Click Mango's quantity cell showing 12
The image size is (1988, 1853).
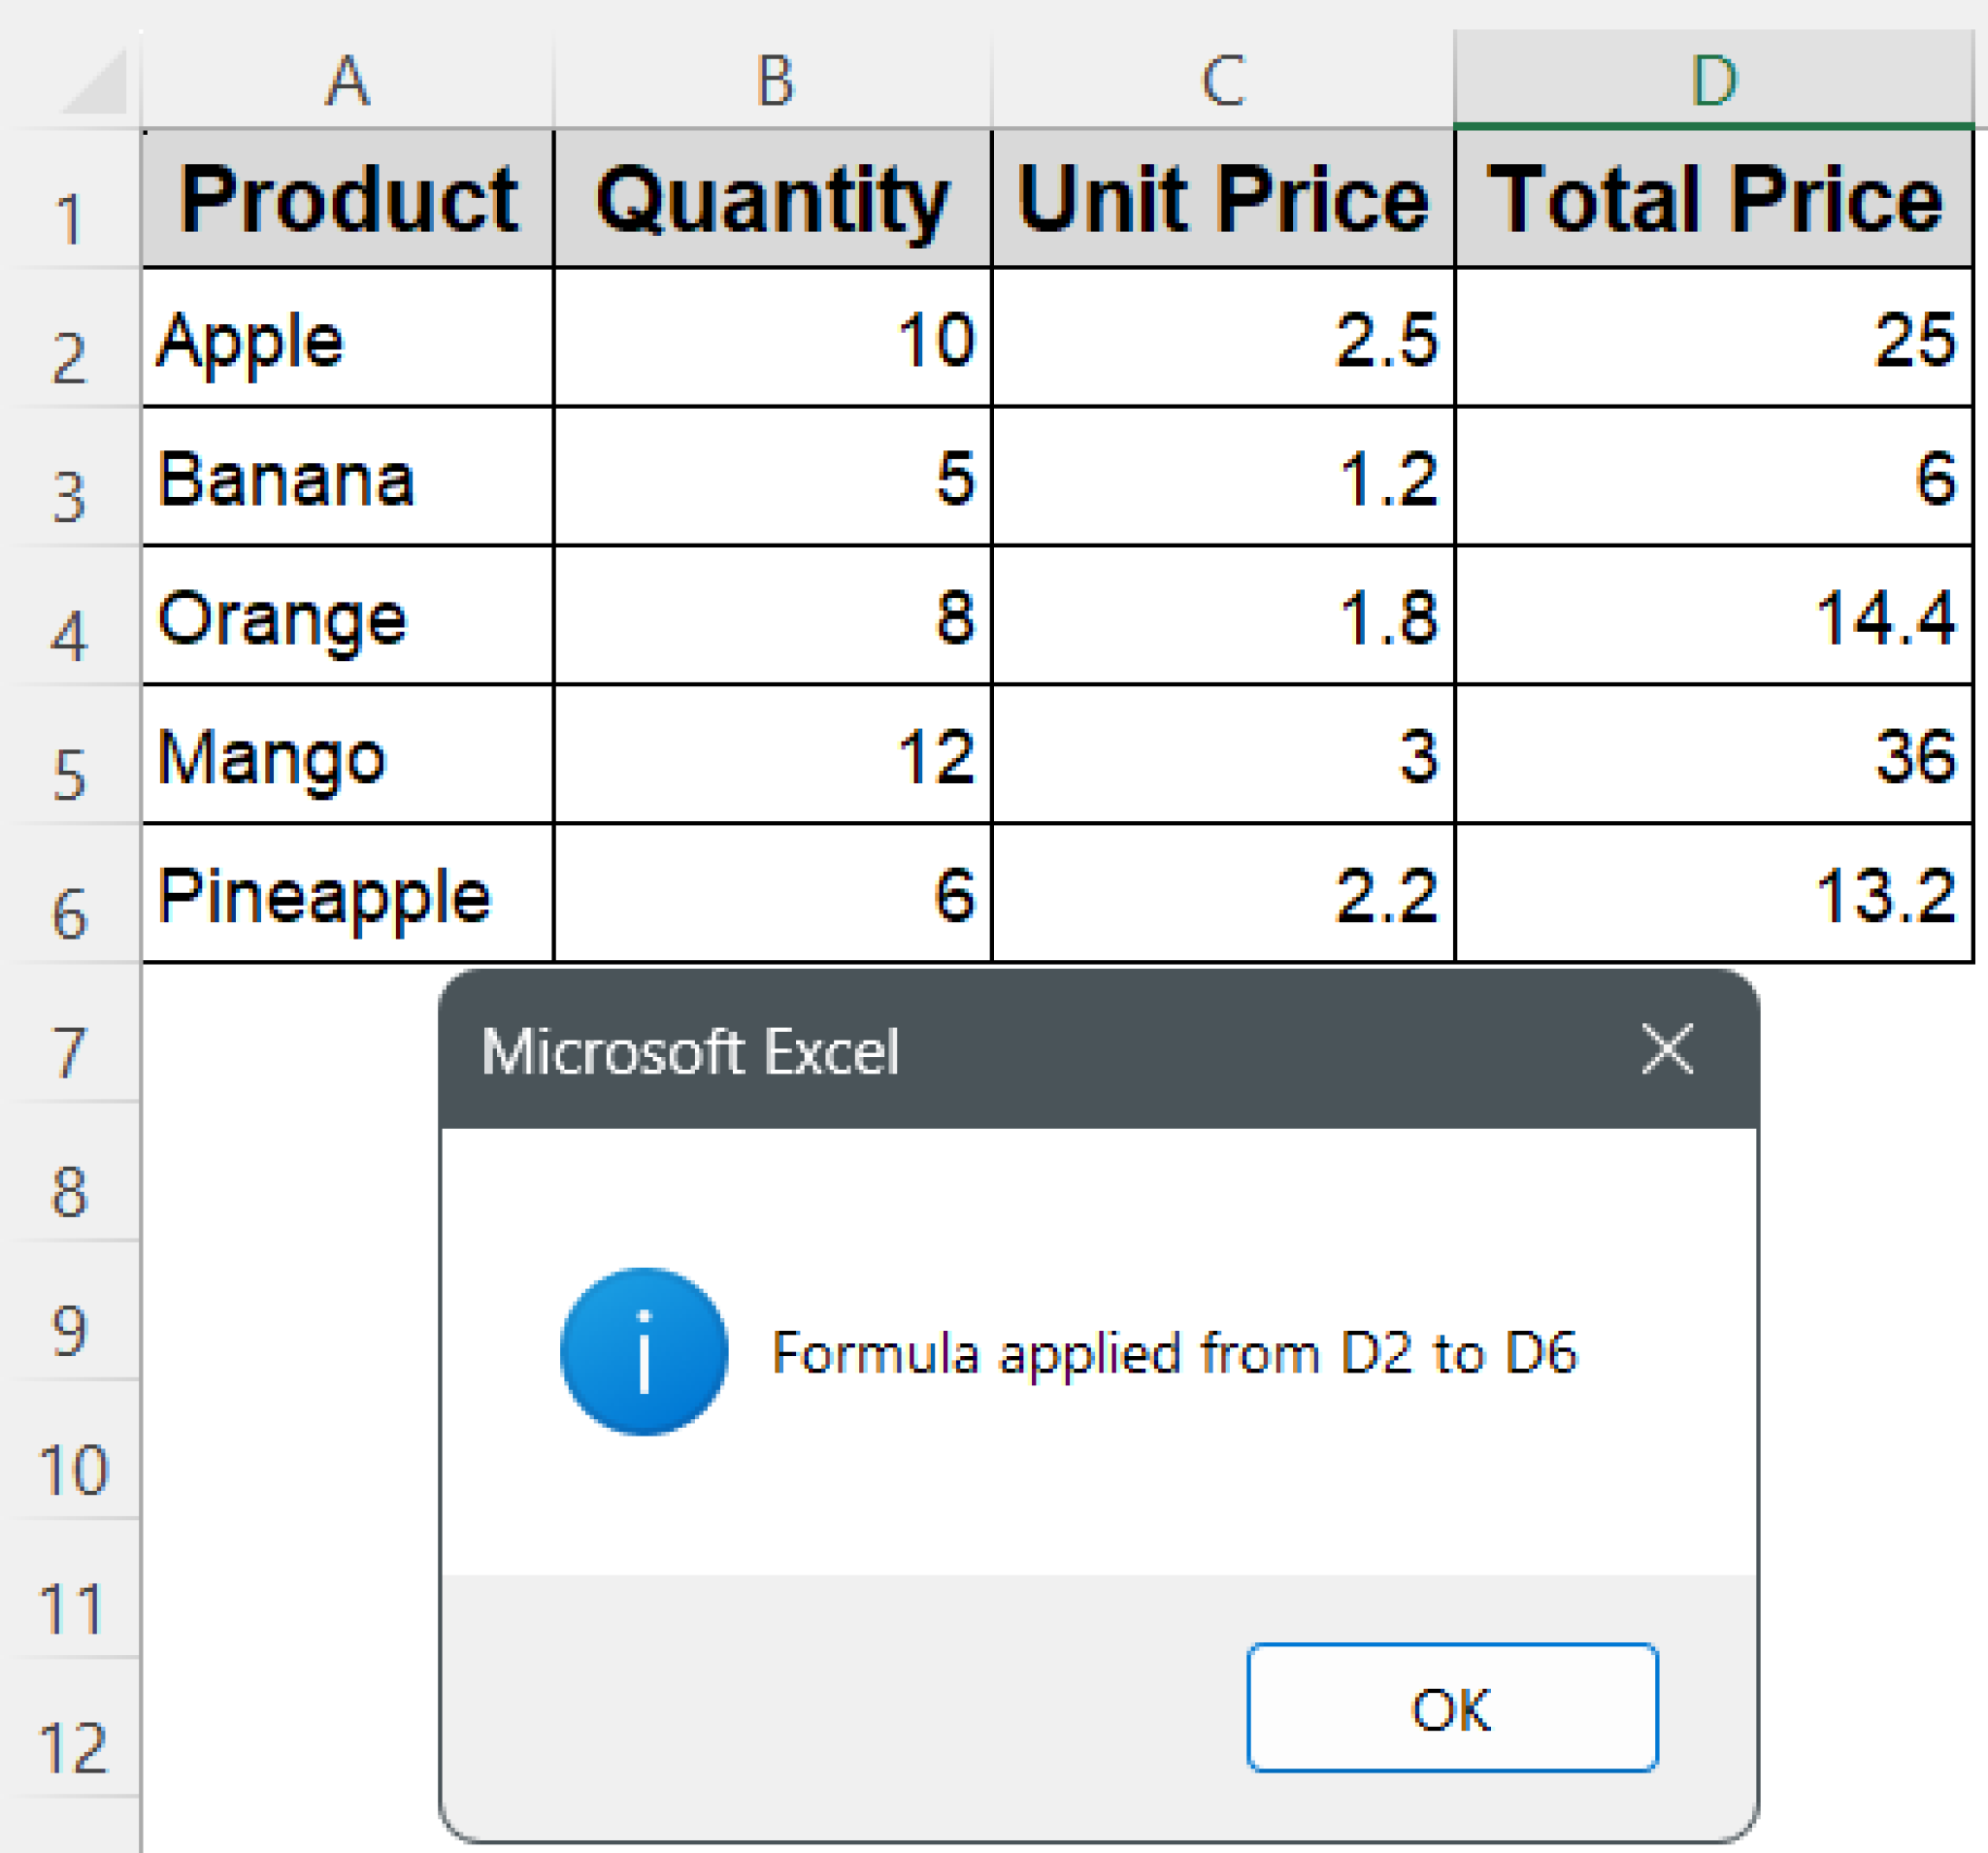(773, 755)
